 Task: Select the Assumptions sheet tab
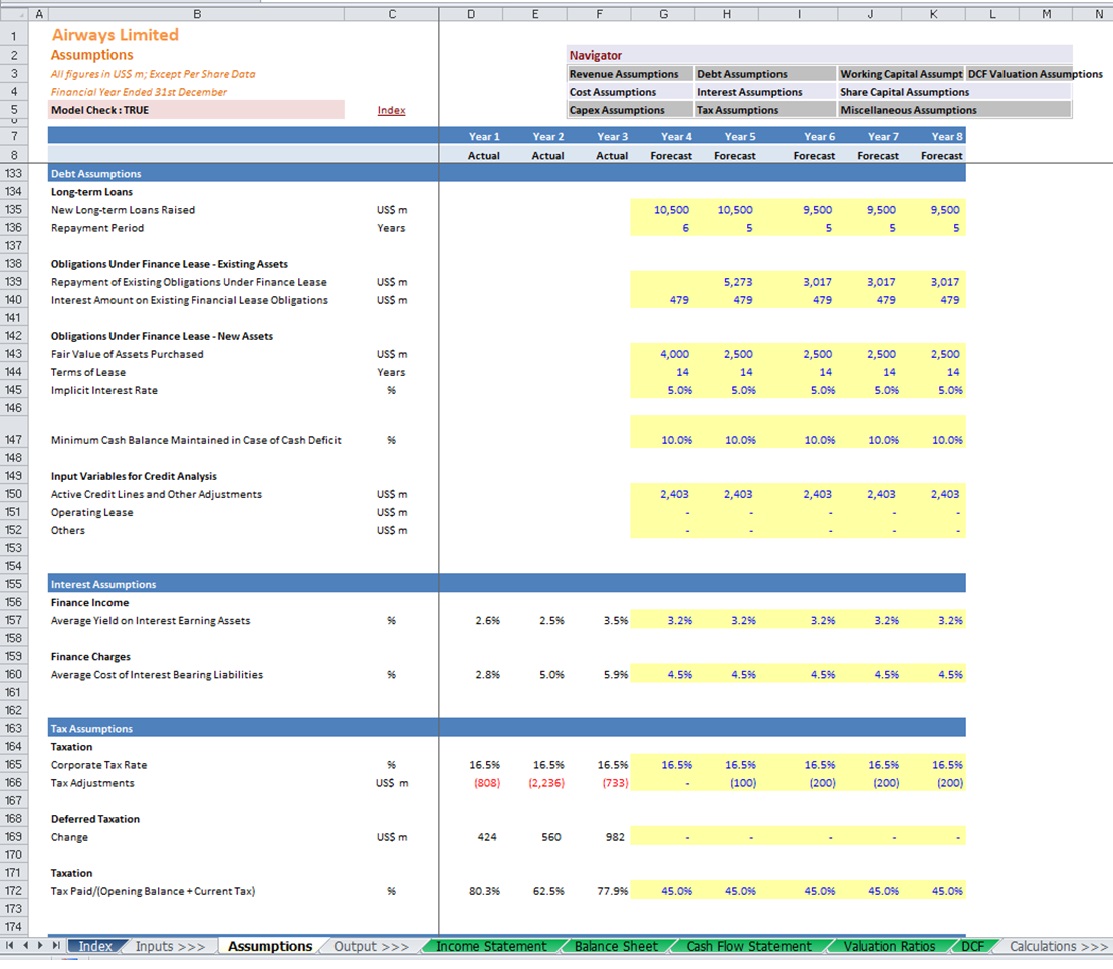point(270,946)
